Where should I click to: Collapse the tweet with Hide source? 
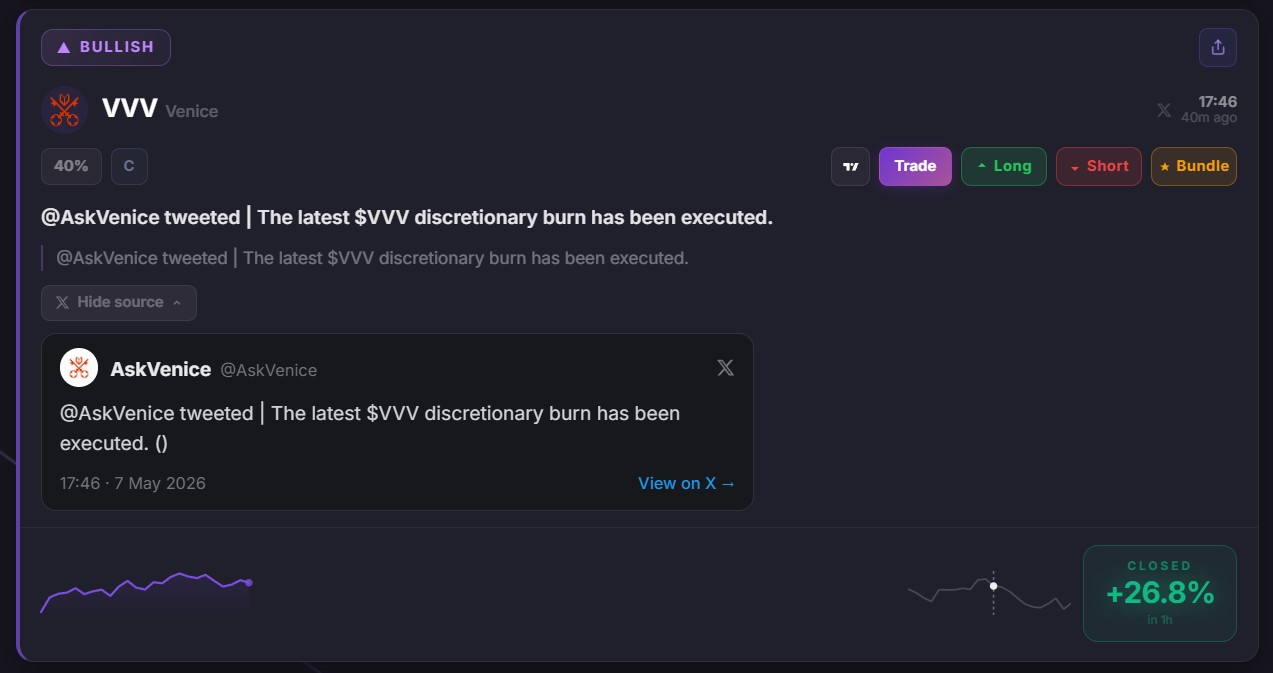pos(119,302)
